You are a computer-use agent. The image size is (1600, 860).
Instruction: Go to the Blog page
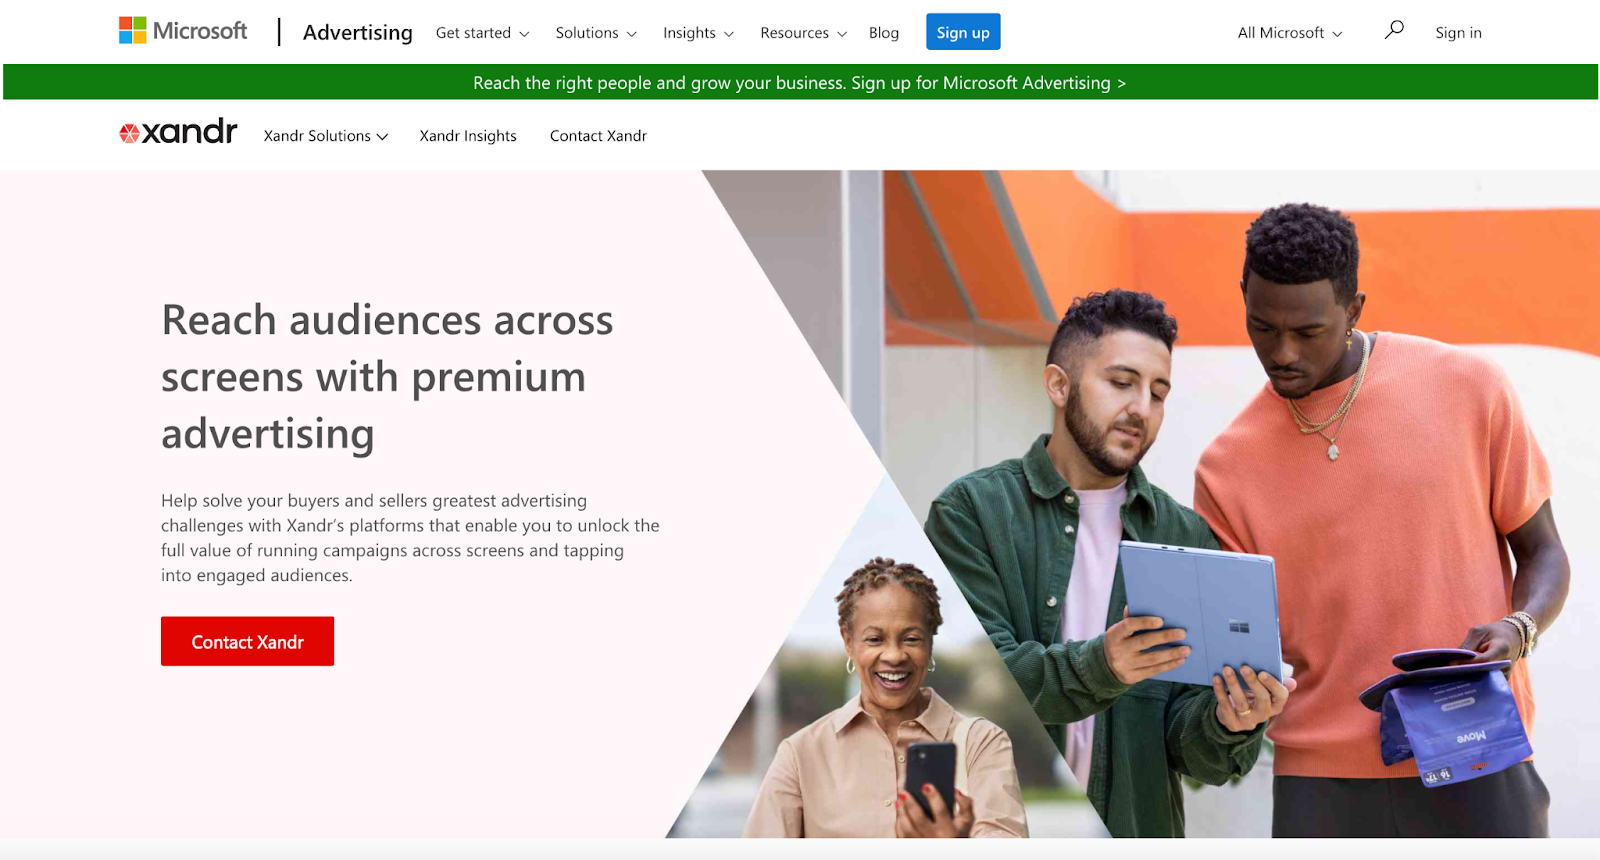coord(884,33)
